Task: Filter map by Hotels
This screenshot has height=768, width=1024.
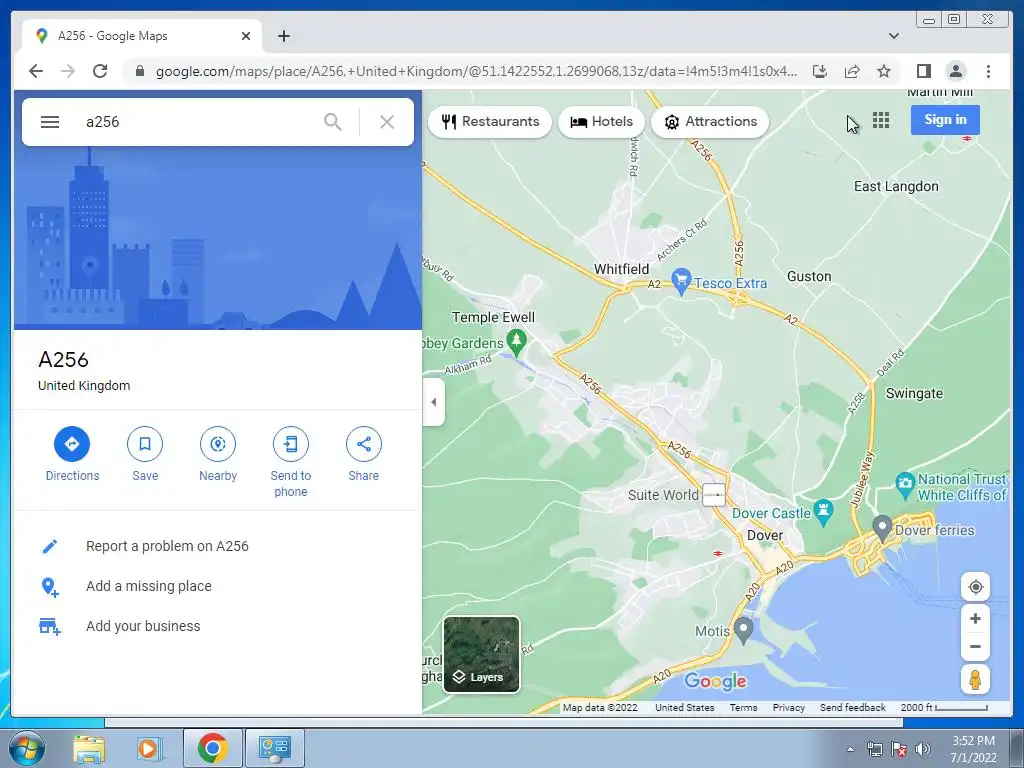Action: [601, 121]
